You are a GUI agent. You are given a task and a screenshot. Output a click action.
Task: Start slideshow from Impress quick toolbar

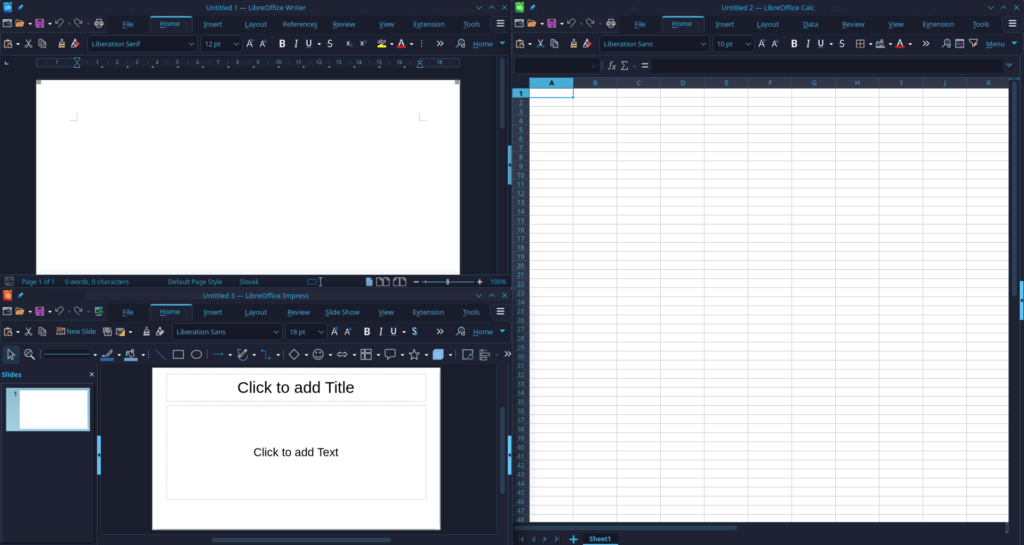(99, 311)
